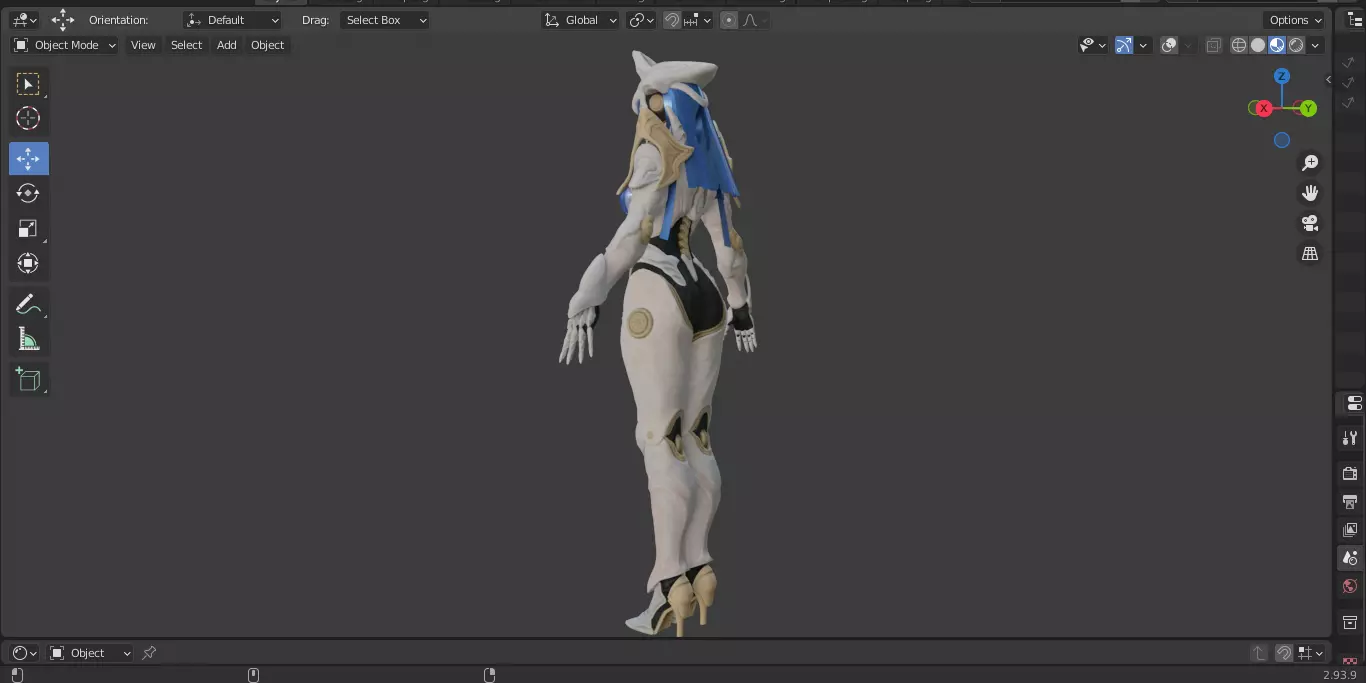Screen dimensions: 1366x683
Task: Open the visibility and selectability dropdown
Action: (x=1093, y=45)
